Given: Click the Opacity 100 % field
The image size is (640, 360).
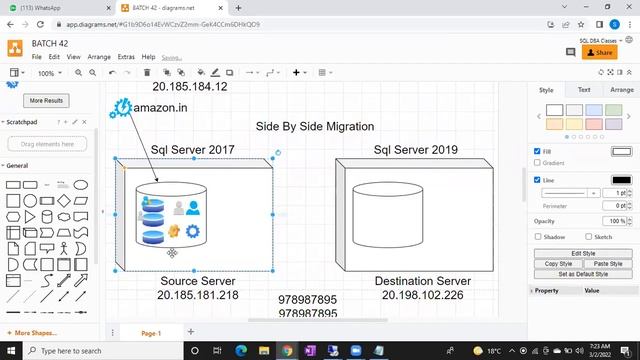Looking at the screenshot, I should [x=615, y=221].
